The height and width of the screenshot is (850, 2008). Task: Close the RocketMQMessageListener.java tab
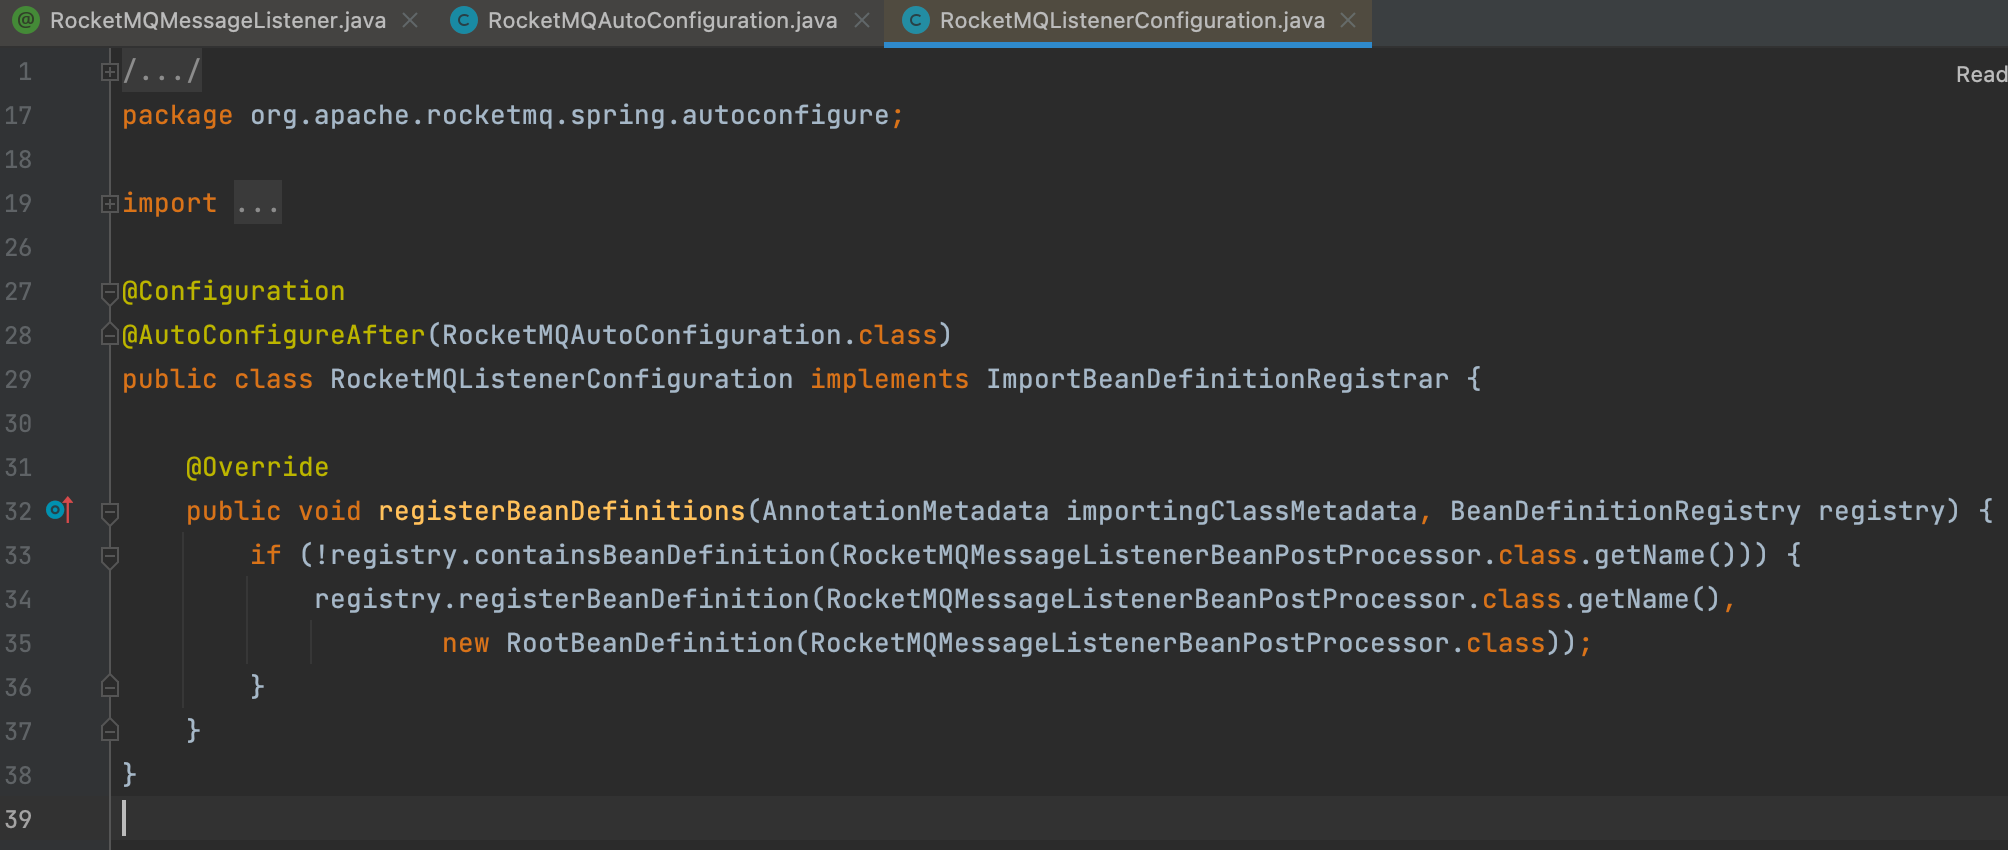click(410, 21)
